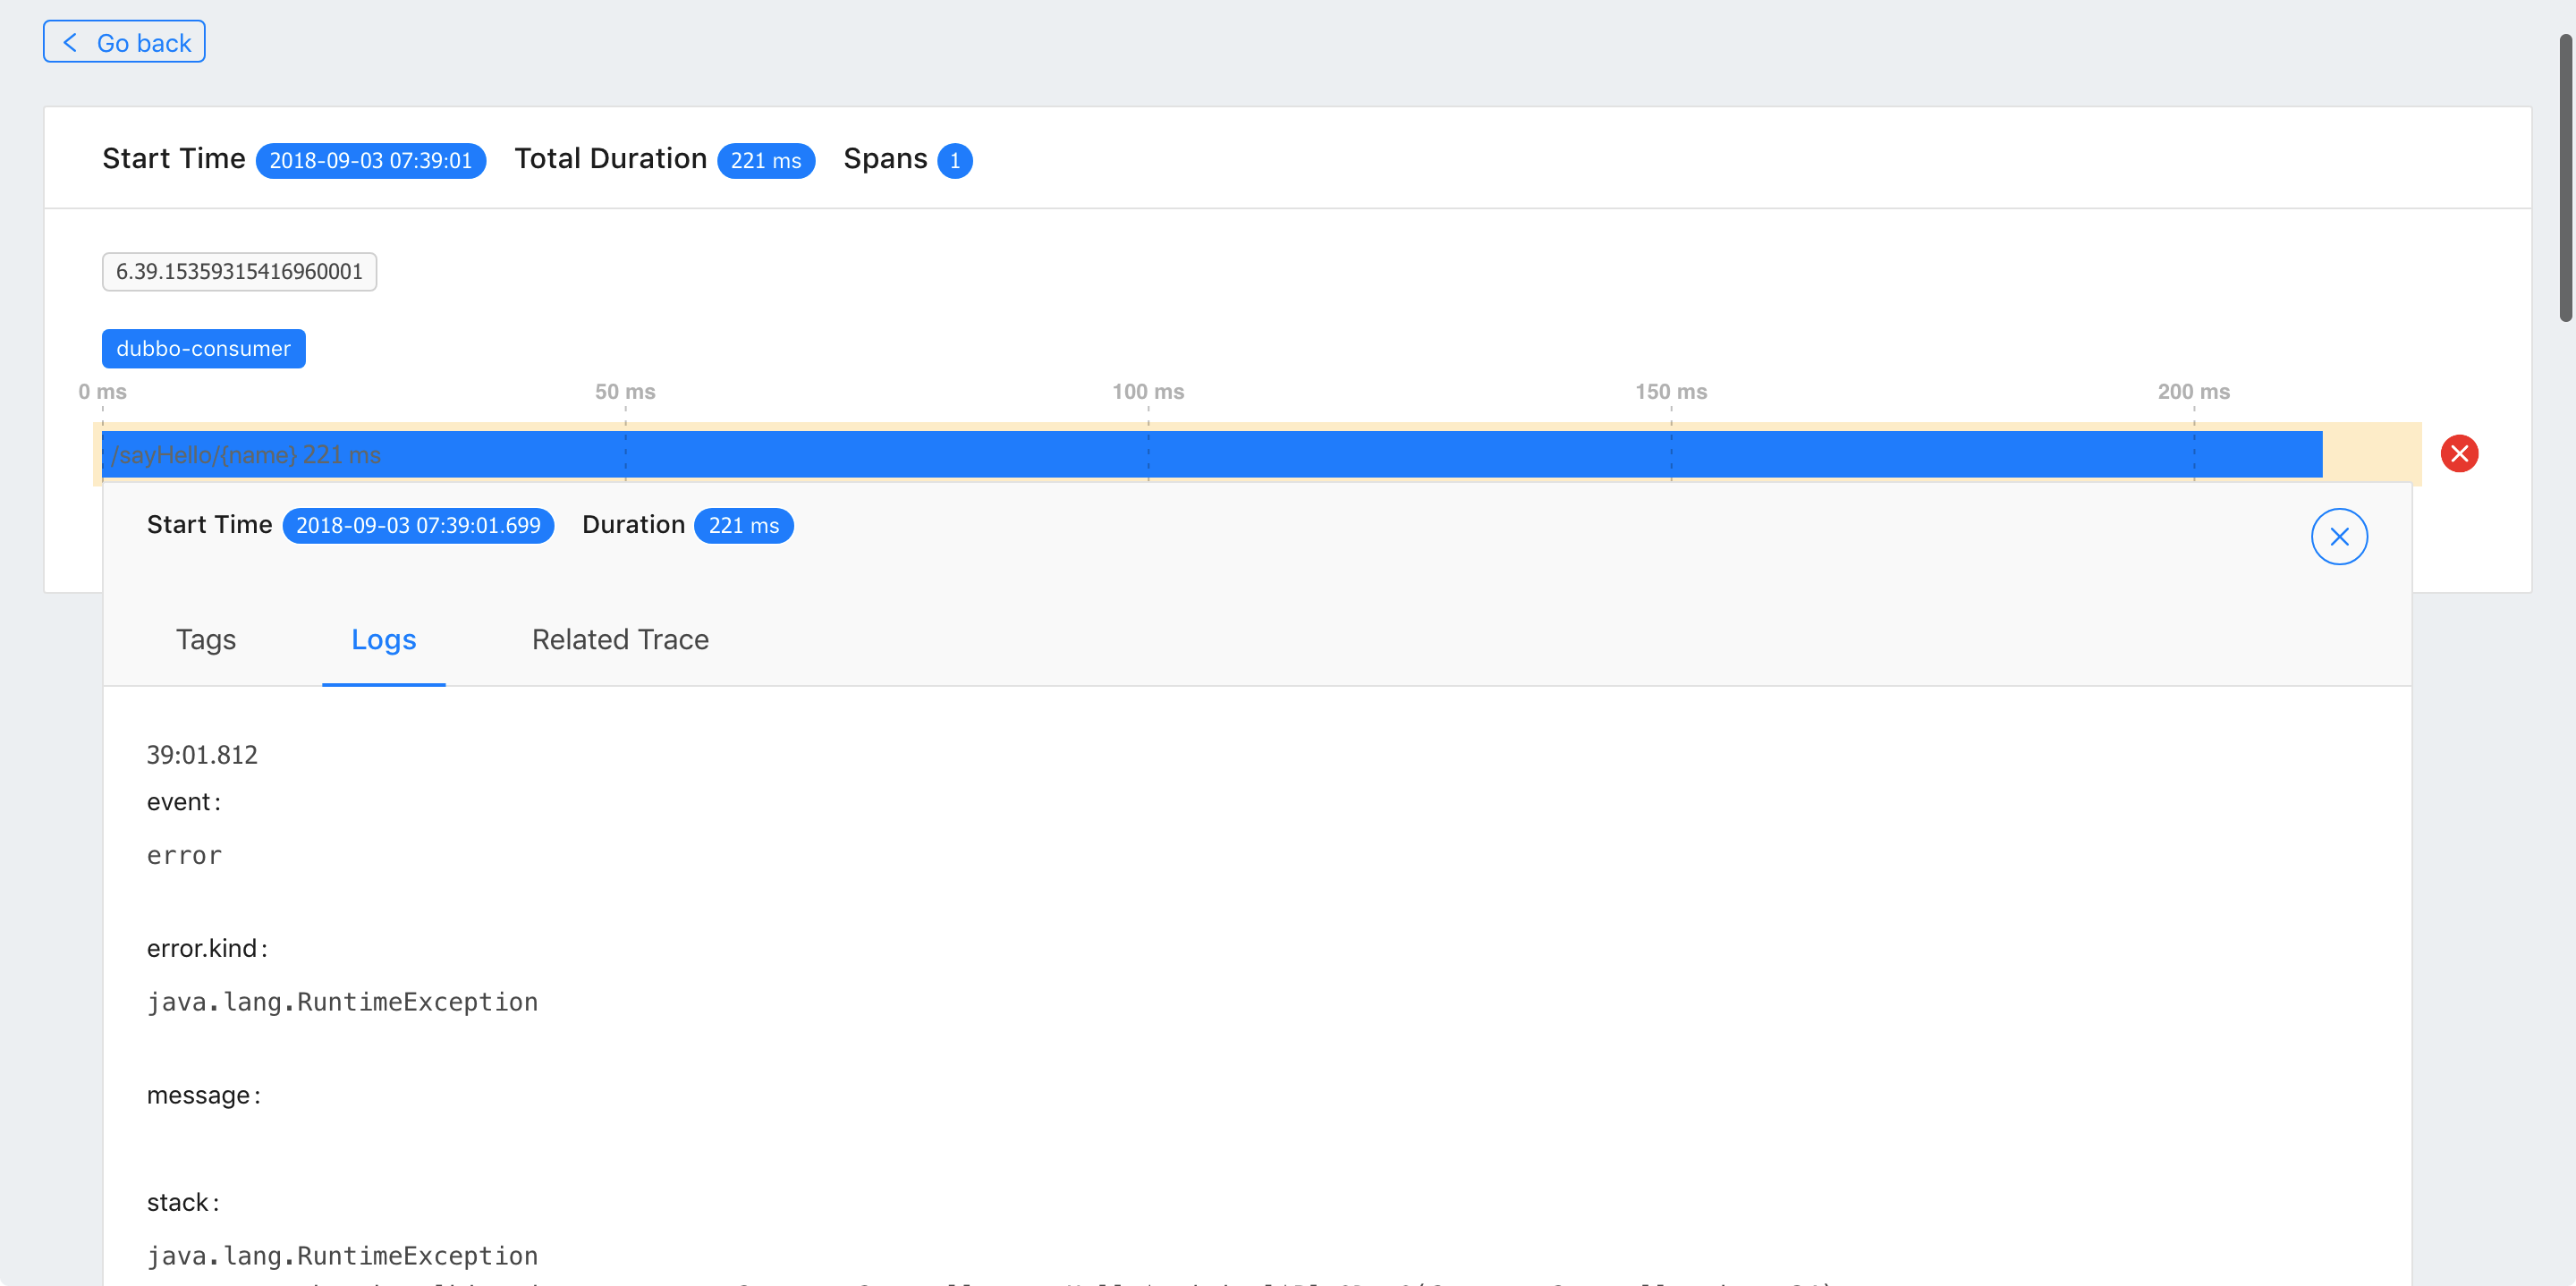The width and height of the screenshot is (2576, 1286).
Task: Click the page vertical scrollbar
Action: tap(2565, 180)
